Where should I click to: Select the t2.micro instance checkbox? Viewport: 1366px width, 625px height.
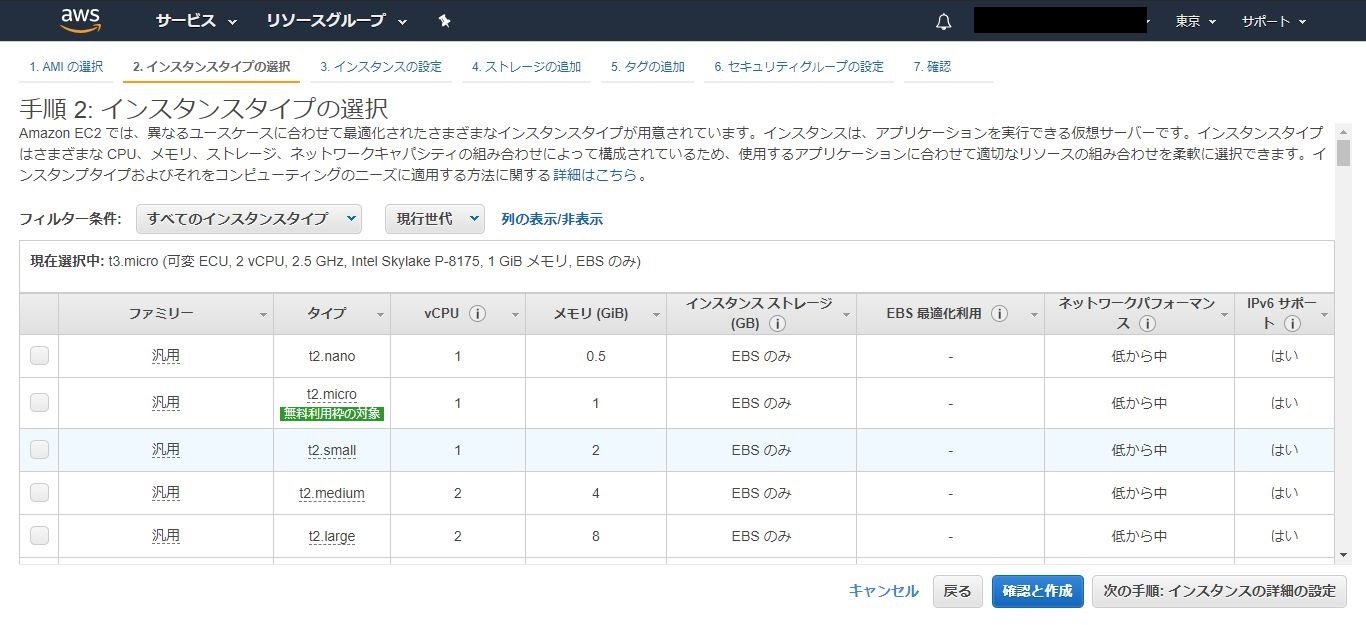[x=39, y=402]
